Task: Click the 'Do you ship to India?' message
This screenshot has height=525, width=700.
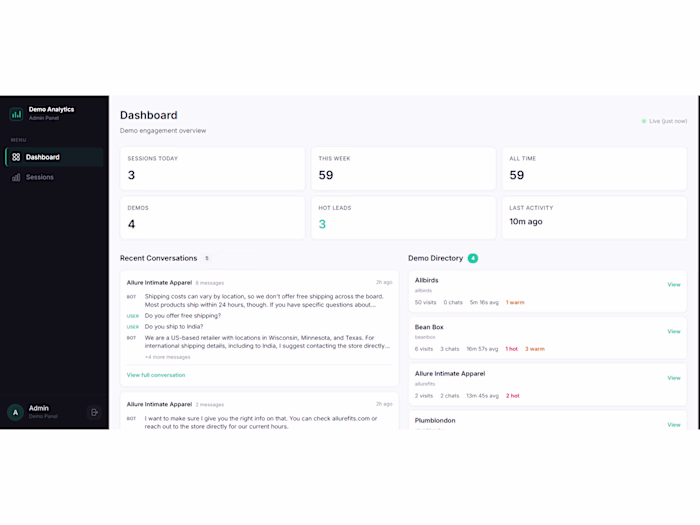Action: coord(174,327)
